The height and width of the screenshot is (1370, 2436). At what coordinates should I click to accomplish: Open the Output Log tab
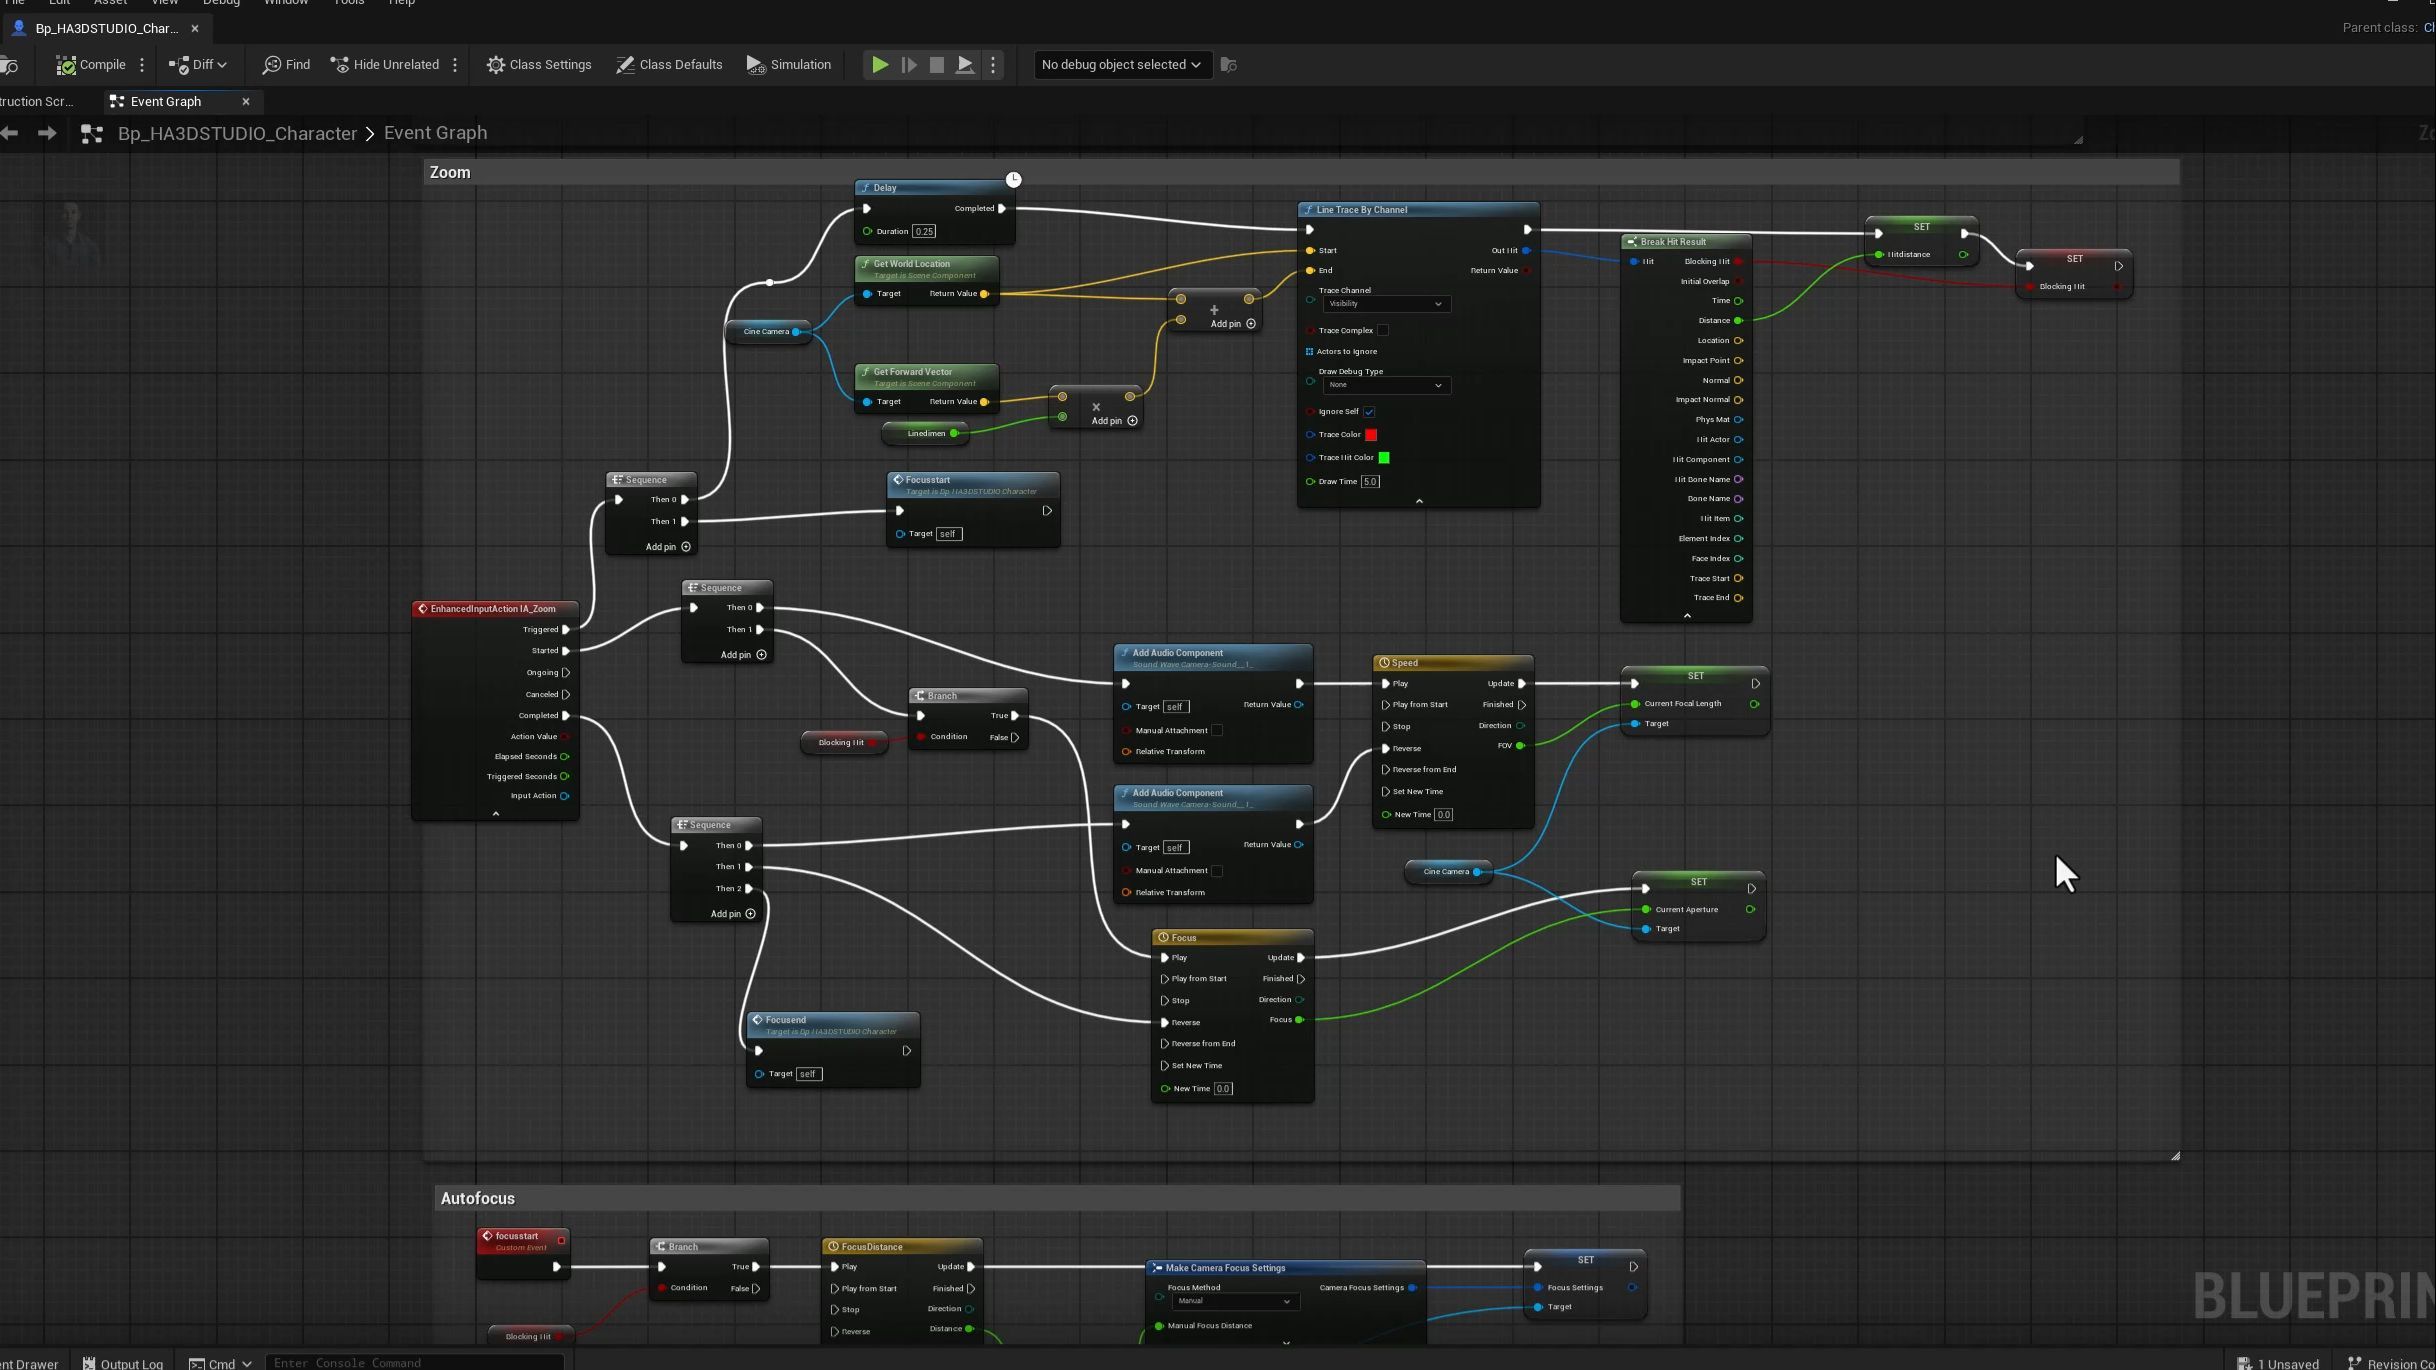124,1363
